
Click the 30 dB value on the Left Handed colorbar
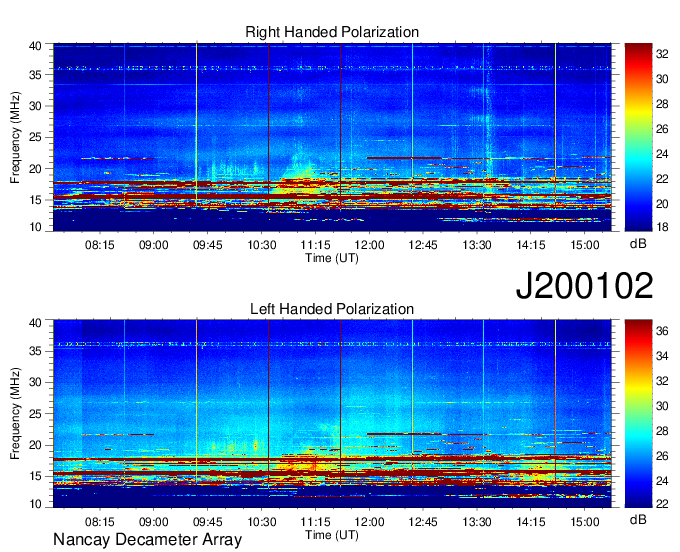(662, 406)
